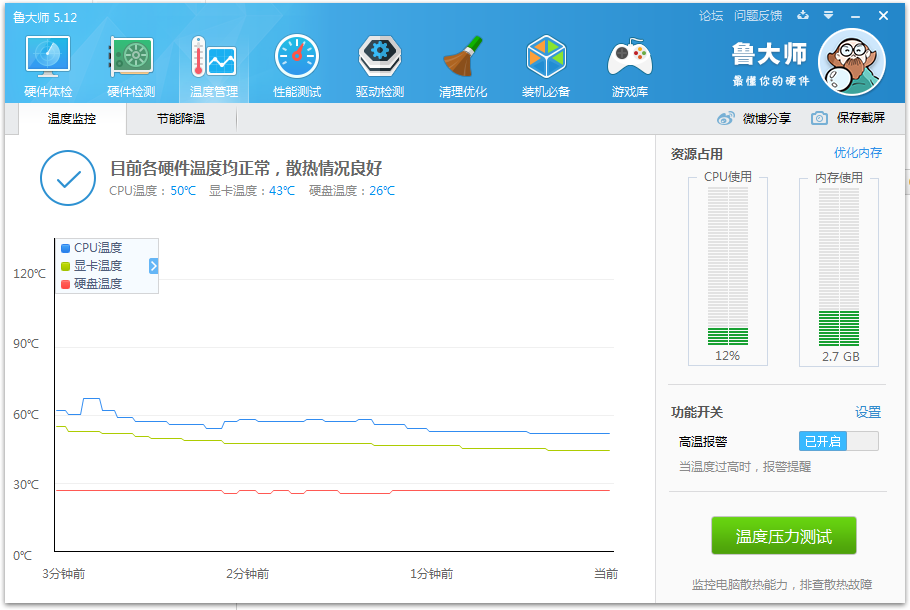Click the 鲁大师 mascot avatar

851,62
